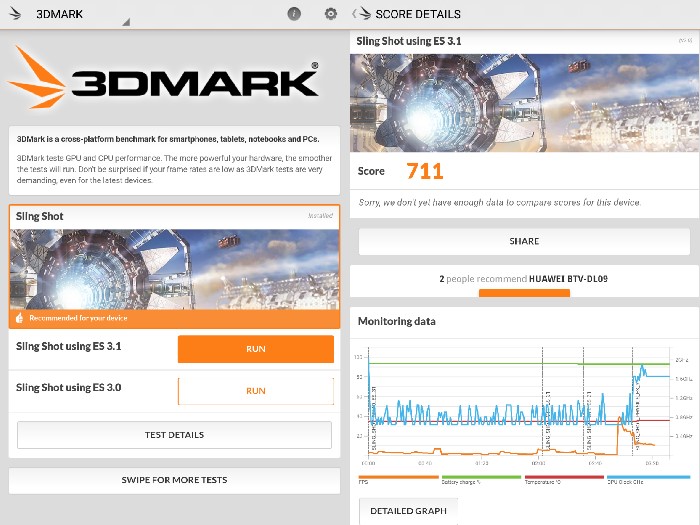The image size is (700, 525).
Task: Open settings gear icon
Action: (330, 14)
